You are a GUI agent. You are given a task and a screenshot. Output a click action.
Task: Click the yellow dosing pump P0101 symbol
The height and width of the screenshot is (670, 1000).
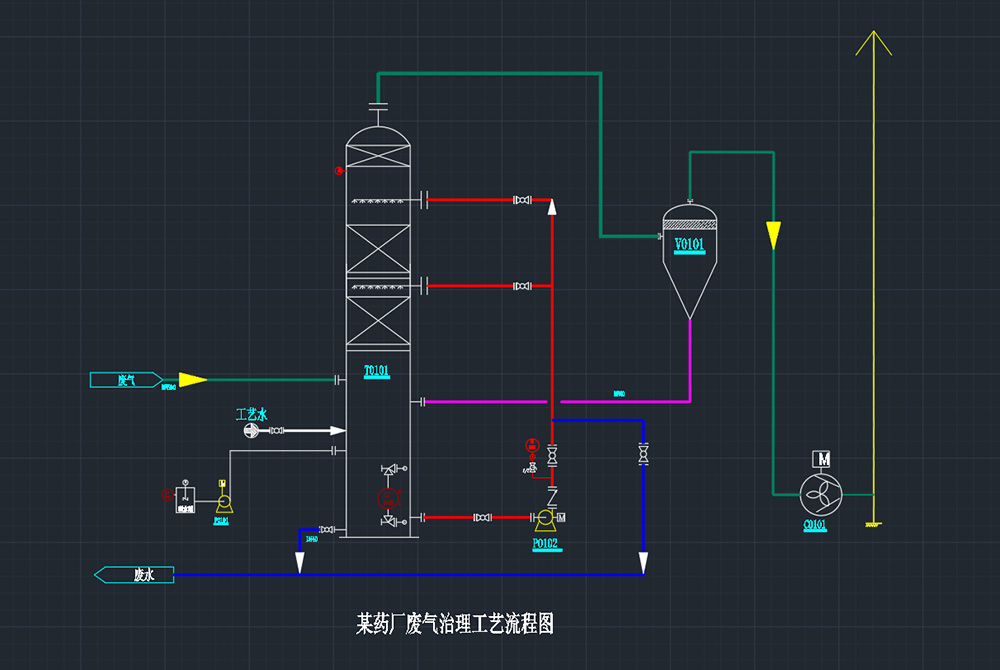[x=224, y=502]
